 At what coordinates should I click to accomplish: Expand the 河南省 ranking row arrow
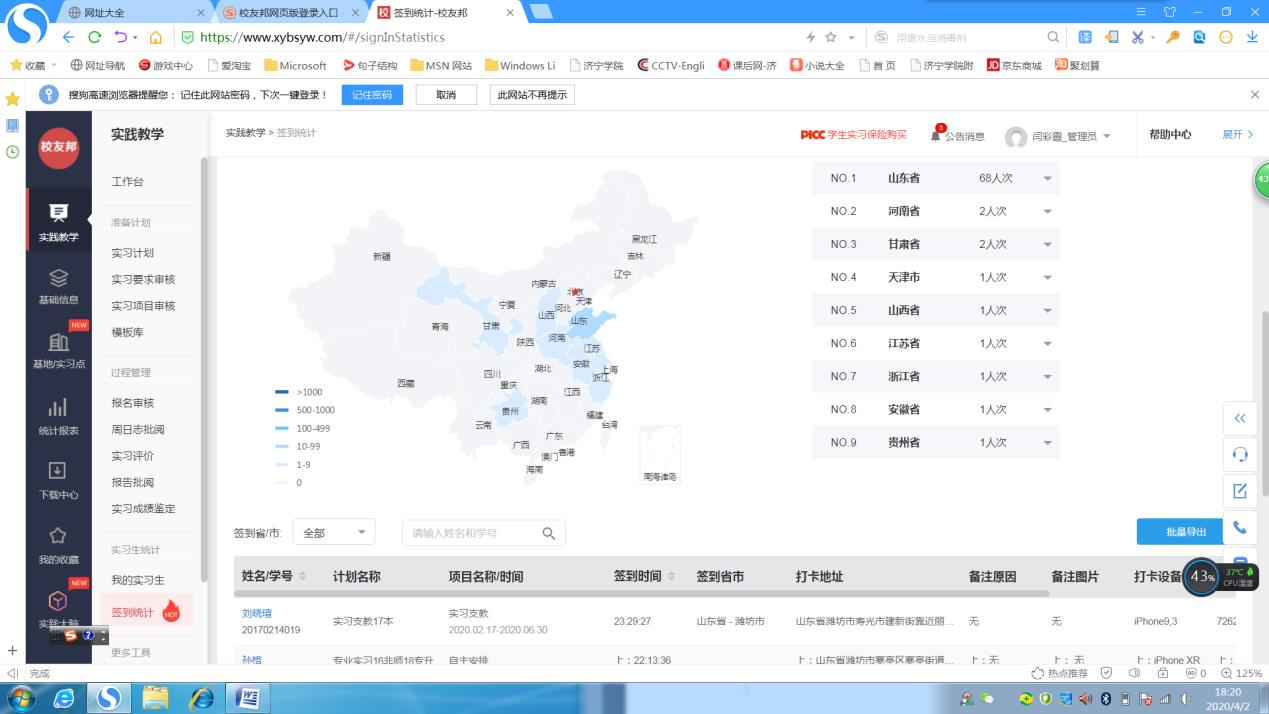(1047, 211)
